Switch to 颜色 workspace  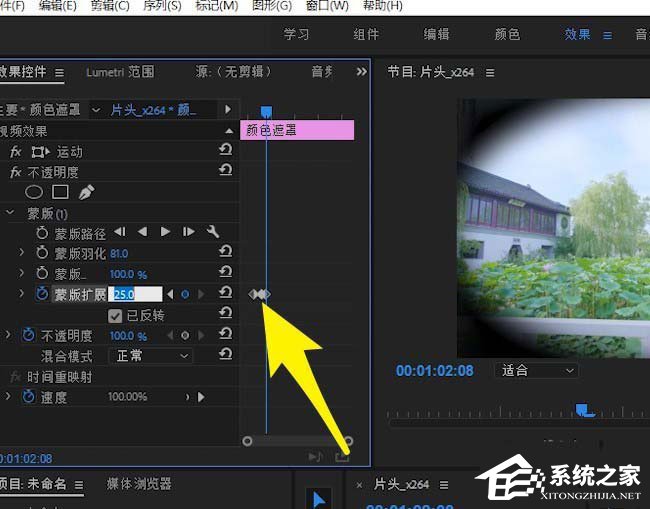click(x=507, y=34)
